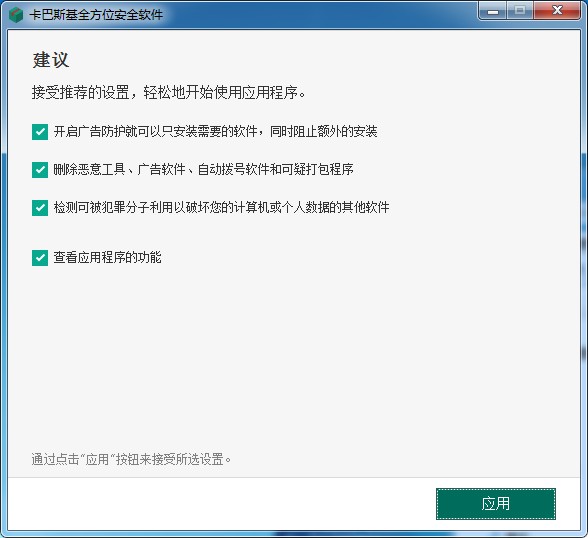Uncheck the 开启广告防护 checkbox
Screen dimensions: 588x538
(40, 132)
